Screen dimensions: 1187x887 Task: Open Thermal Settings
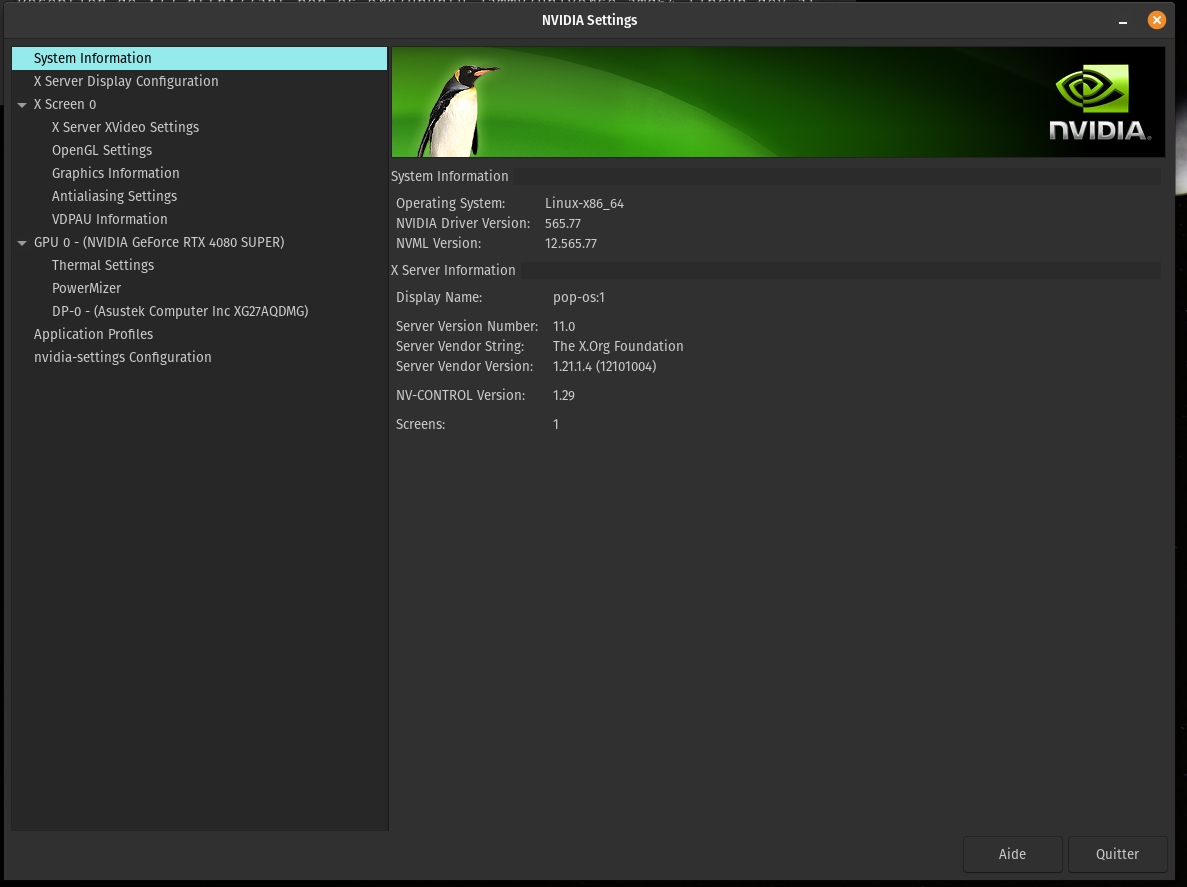(103, 265)
